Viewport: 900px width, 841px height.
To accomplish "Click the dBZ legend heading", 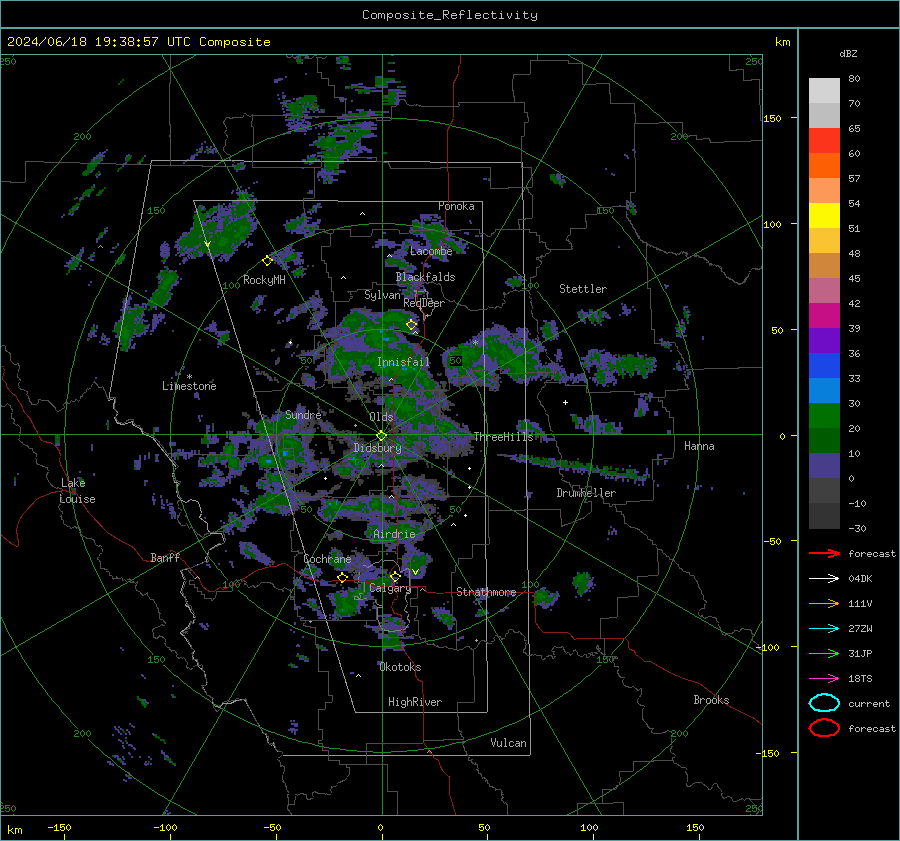I will pyautogui.click(x=848, y=54).
